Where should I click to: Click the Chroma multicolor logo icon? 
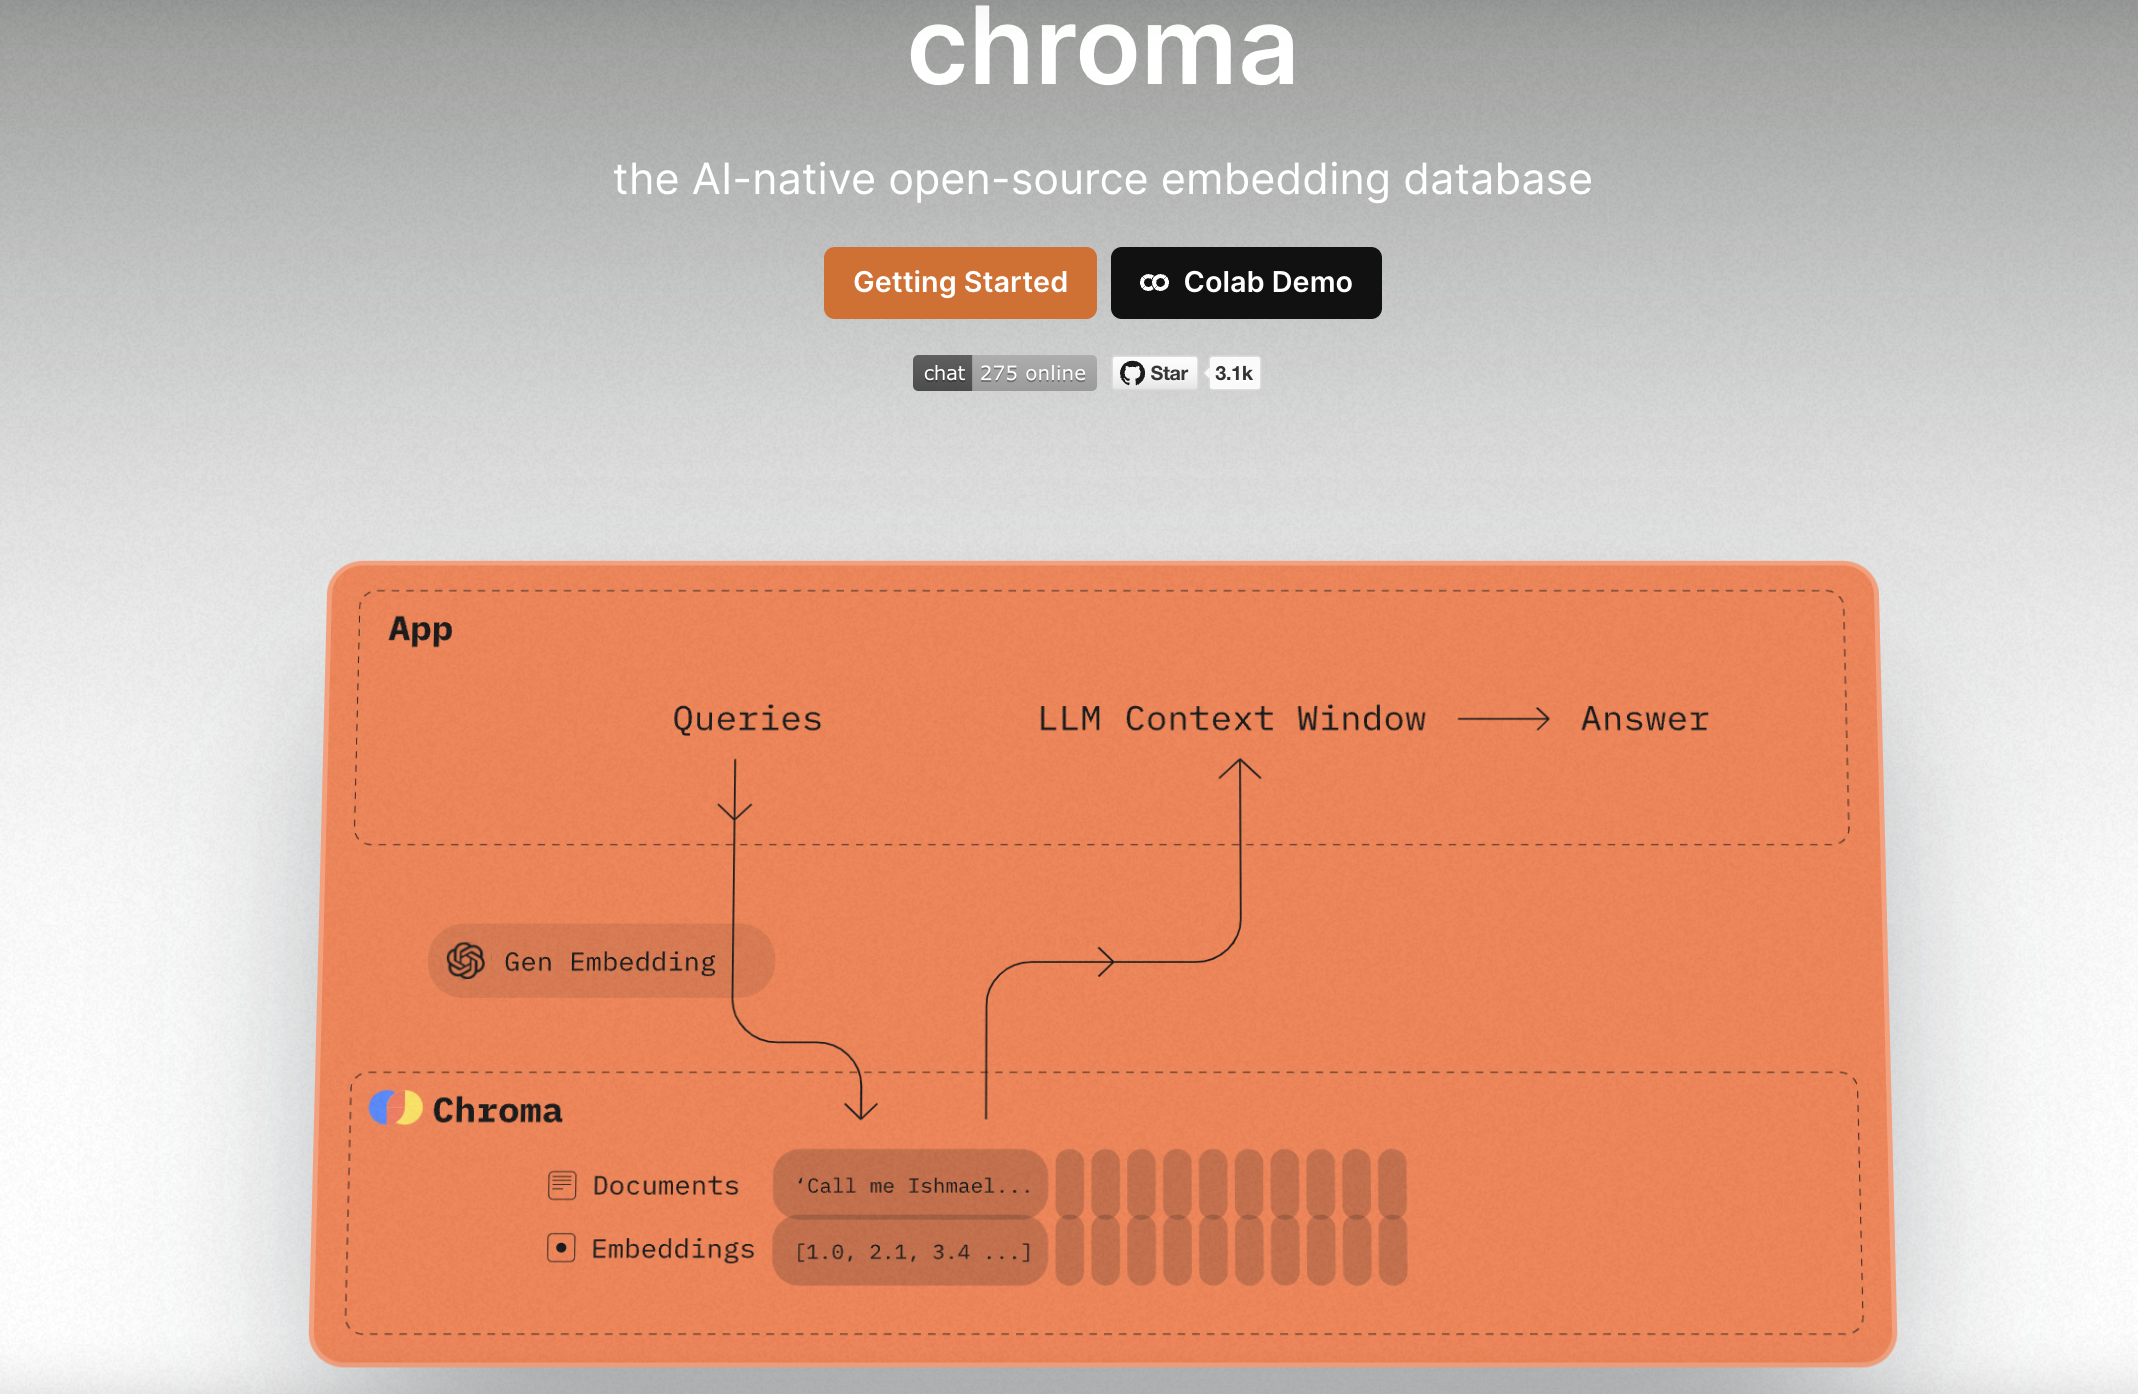(x=396, y=1108)
